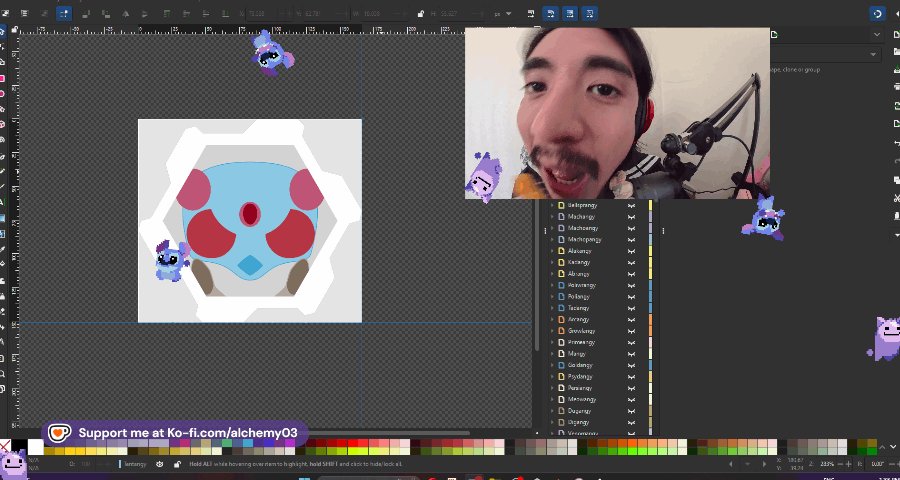Open the dropdown below dock panel tabs
Image resolution: width=900 pixels, height=480 pixels.
click(x=873, y=55)
